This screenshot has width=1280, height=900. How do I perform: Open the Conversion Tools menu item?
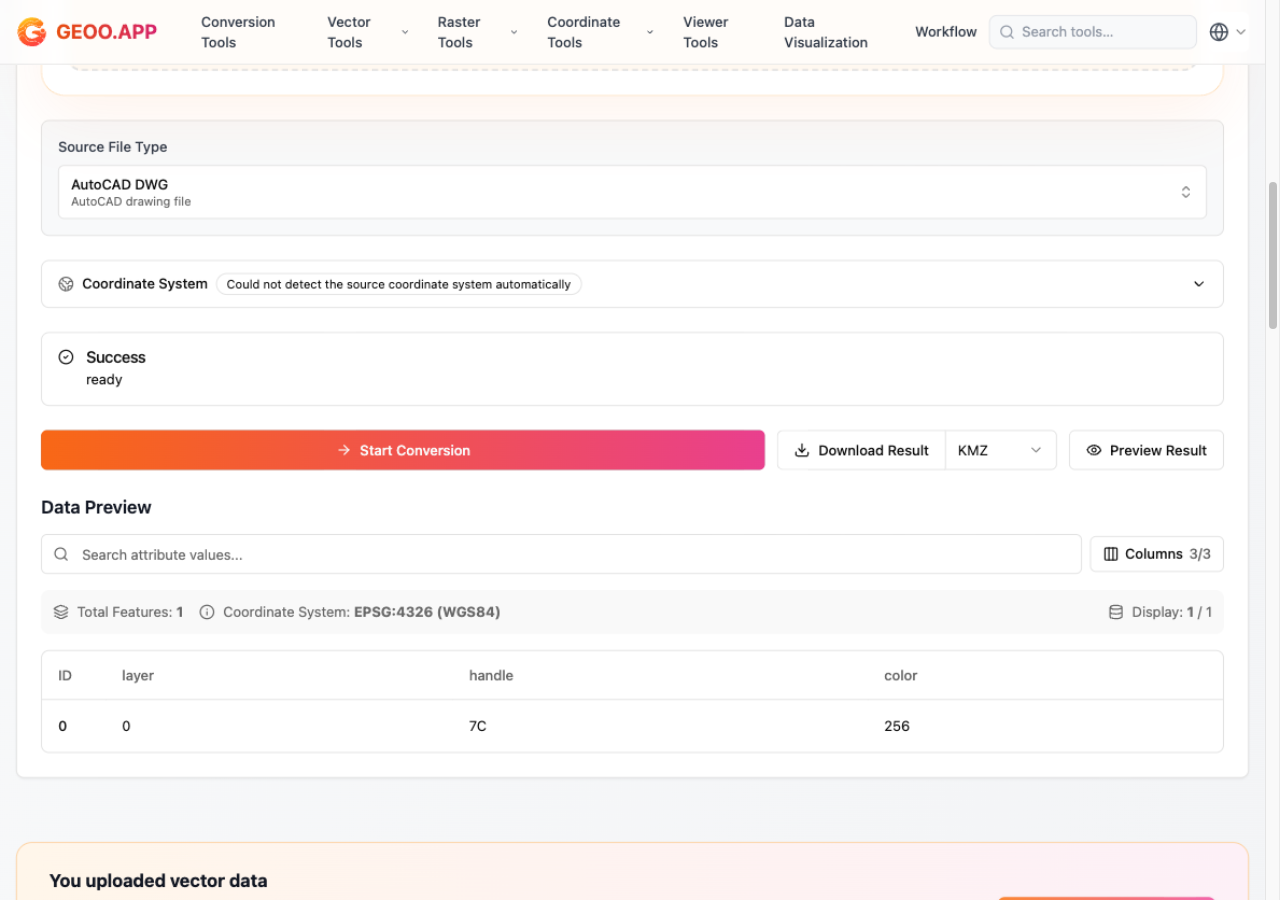click(238, 32)
